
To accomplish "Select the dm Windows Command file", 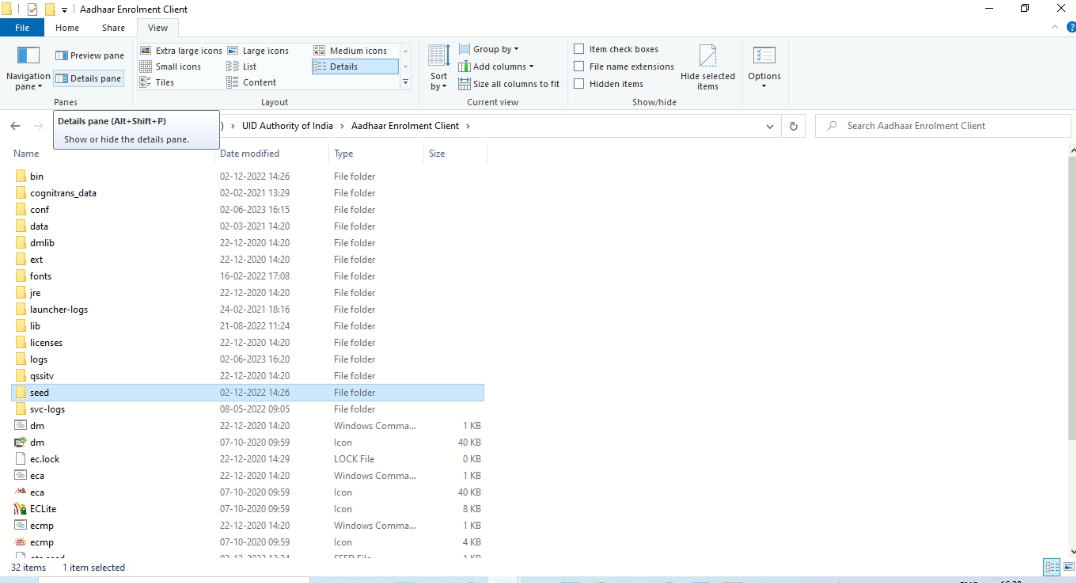I will [248, 426].
